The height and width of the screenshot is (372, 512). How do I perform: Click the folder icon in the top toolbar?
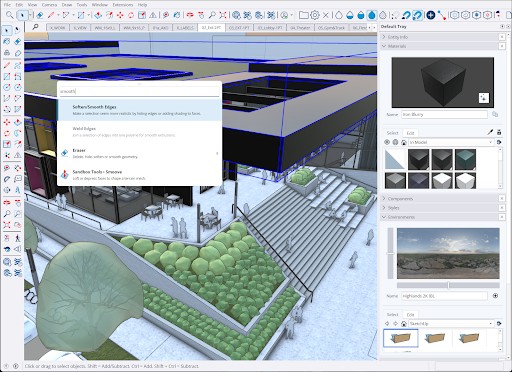coord(303,15)
